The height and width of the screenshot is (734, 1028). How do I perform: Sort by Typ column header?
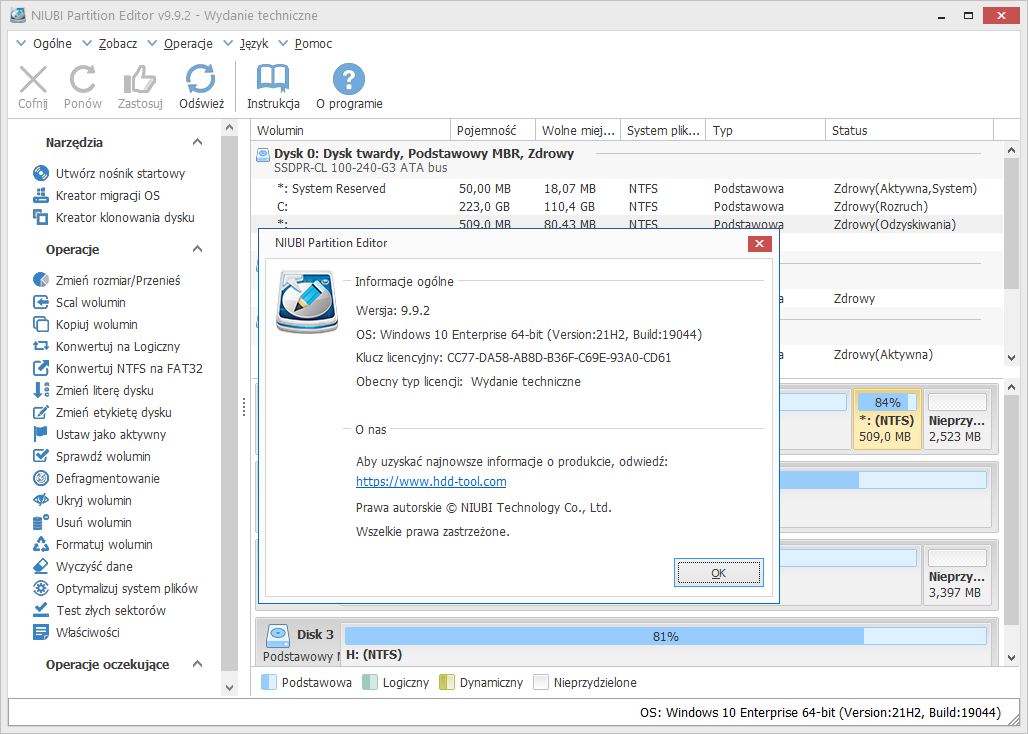point(766,130)
